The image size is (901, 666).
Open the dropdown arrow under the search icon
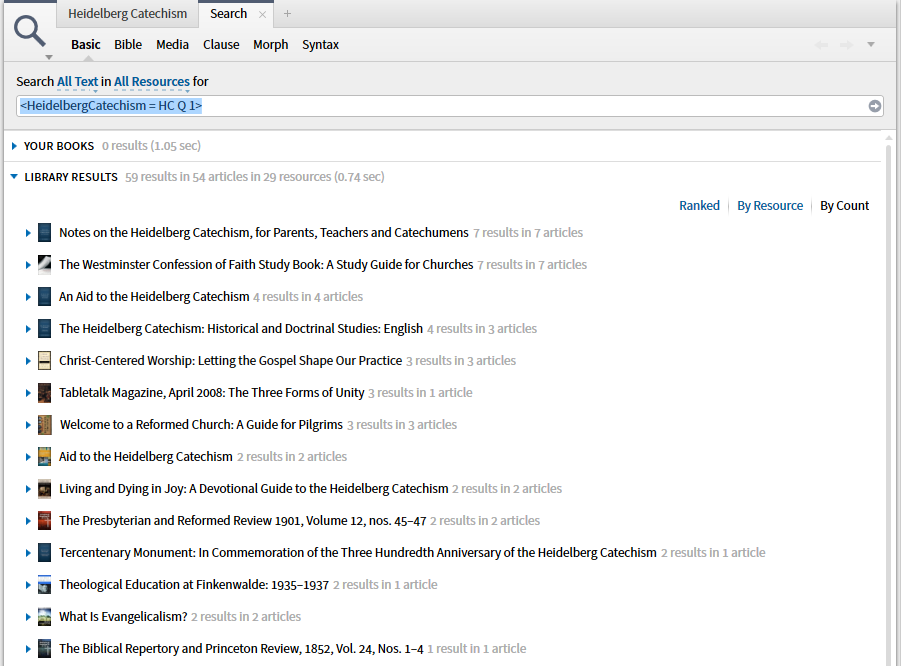coord(49,57)
